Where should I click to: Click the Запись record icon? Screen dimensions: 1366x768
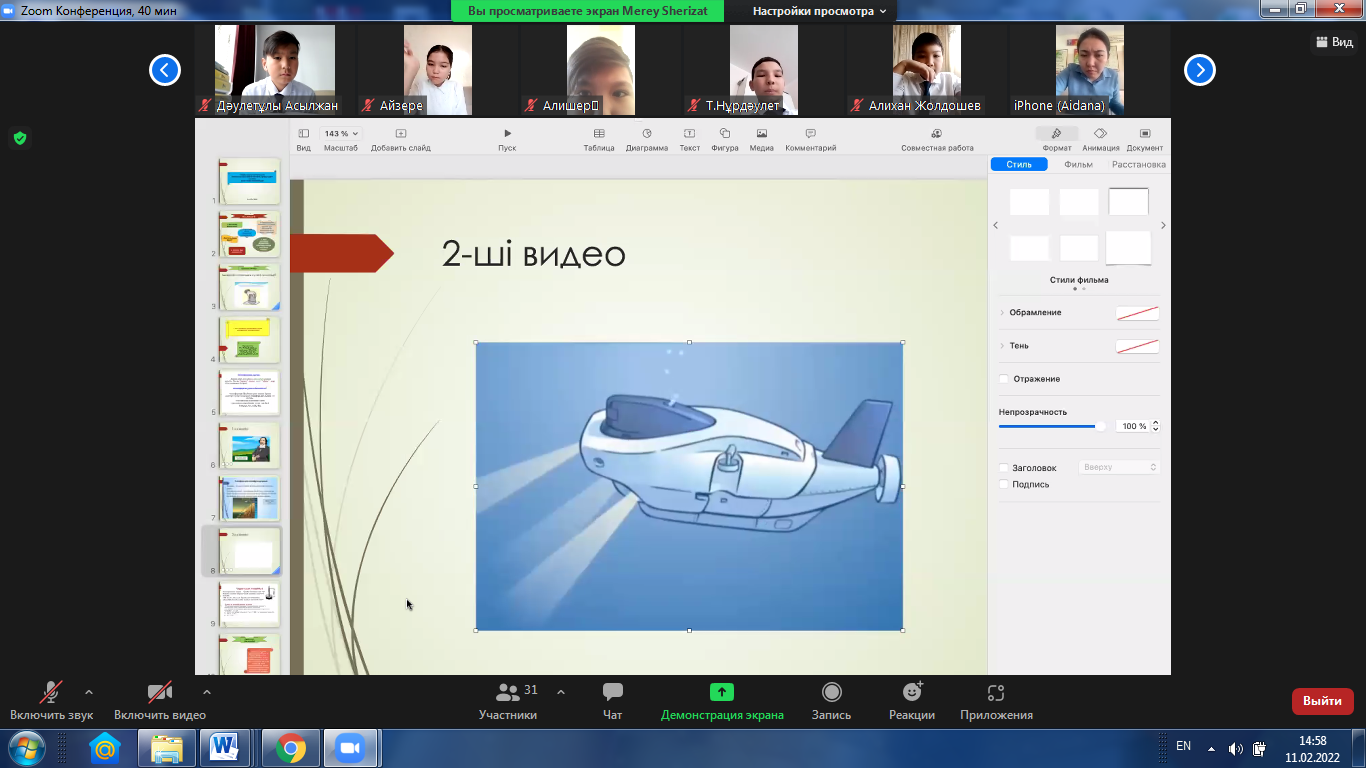pyautogui.click(x=831, y=692)
